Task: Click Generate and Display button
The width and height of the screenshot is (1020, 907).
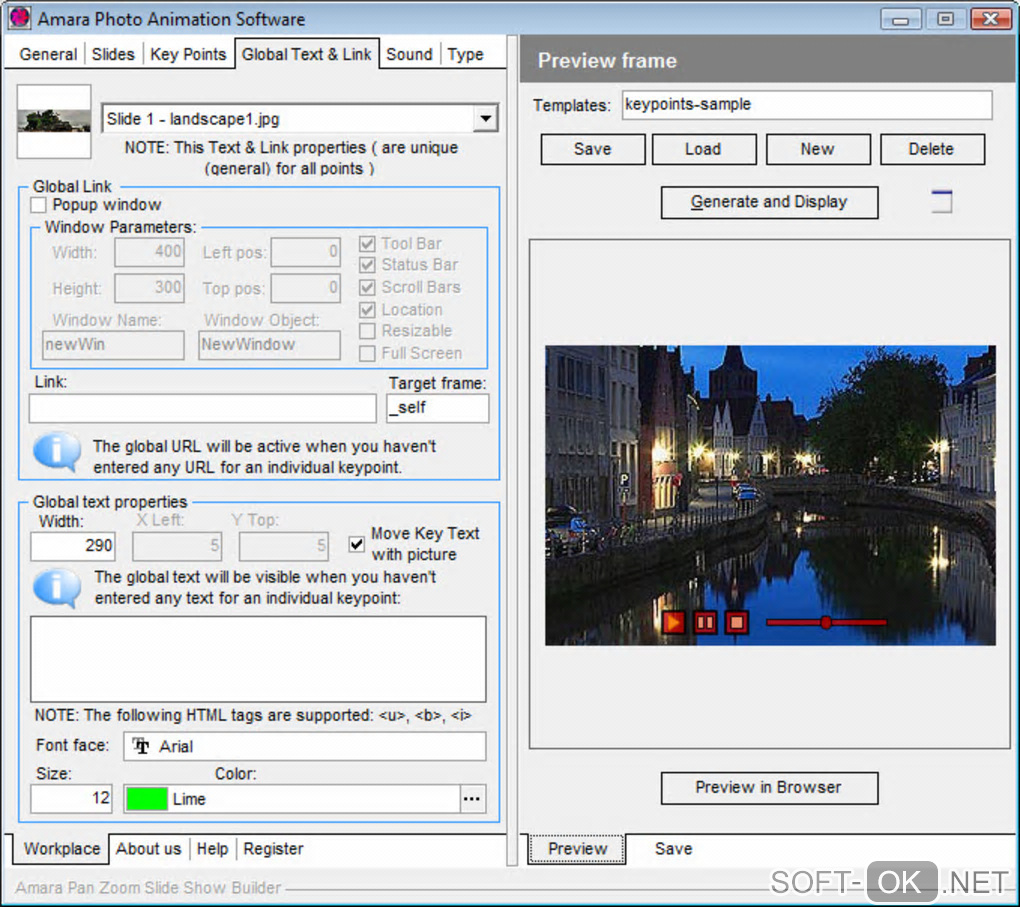Action: [x=769, y=202]
